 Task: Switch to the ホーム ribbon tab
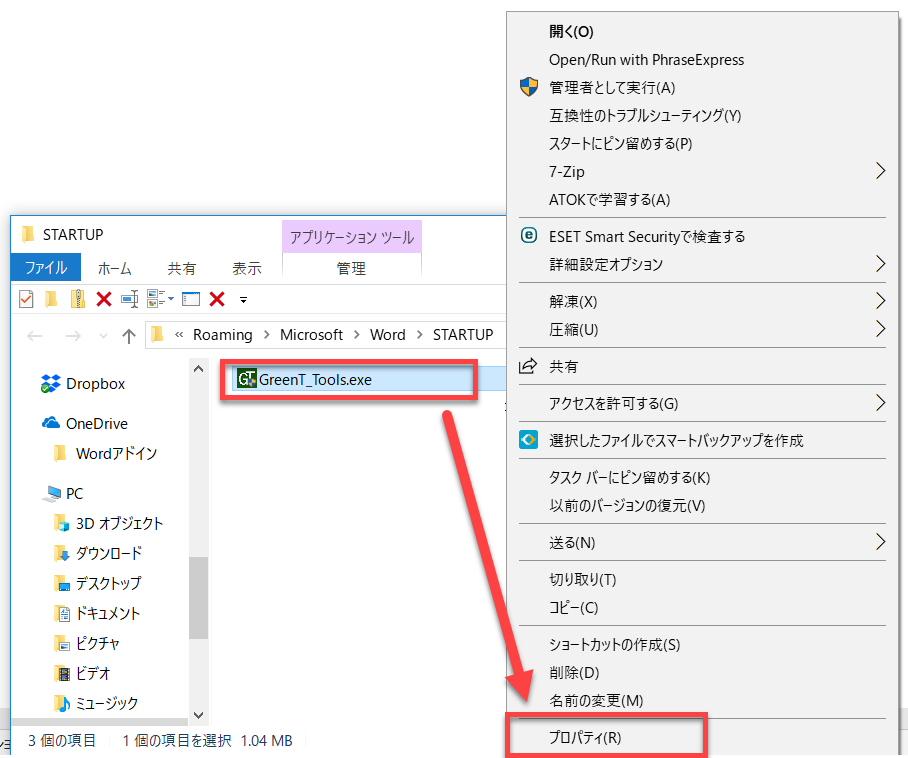(114, 268)
